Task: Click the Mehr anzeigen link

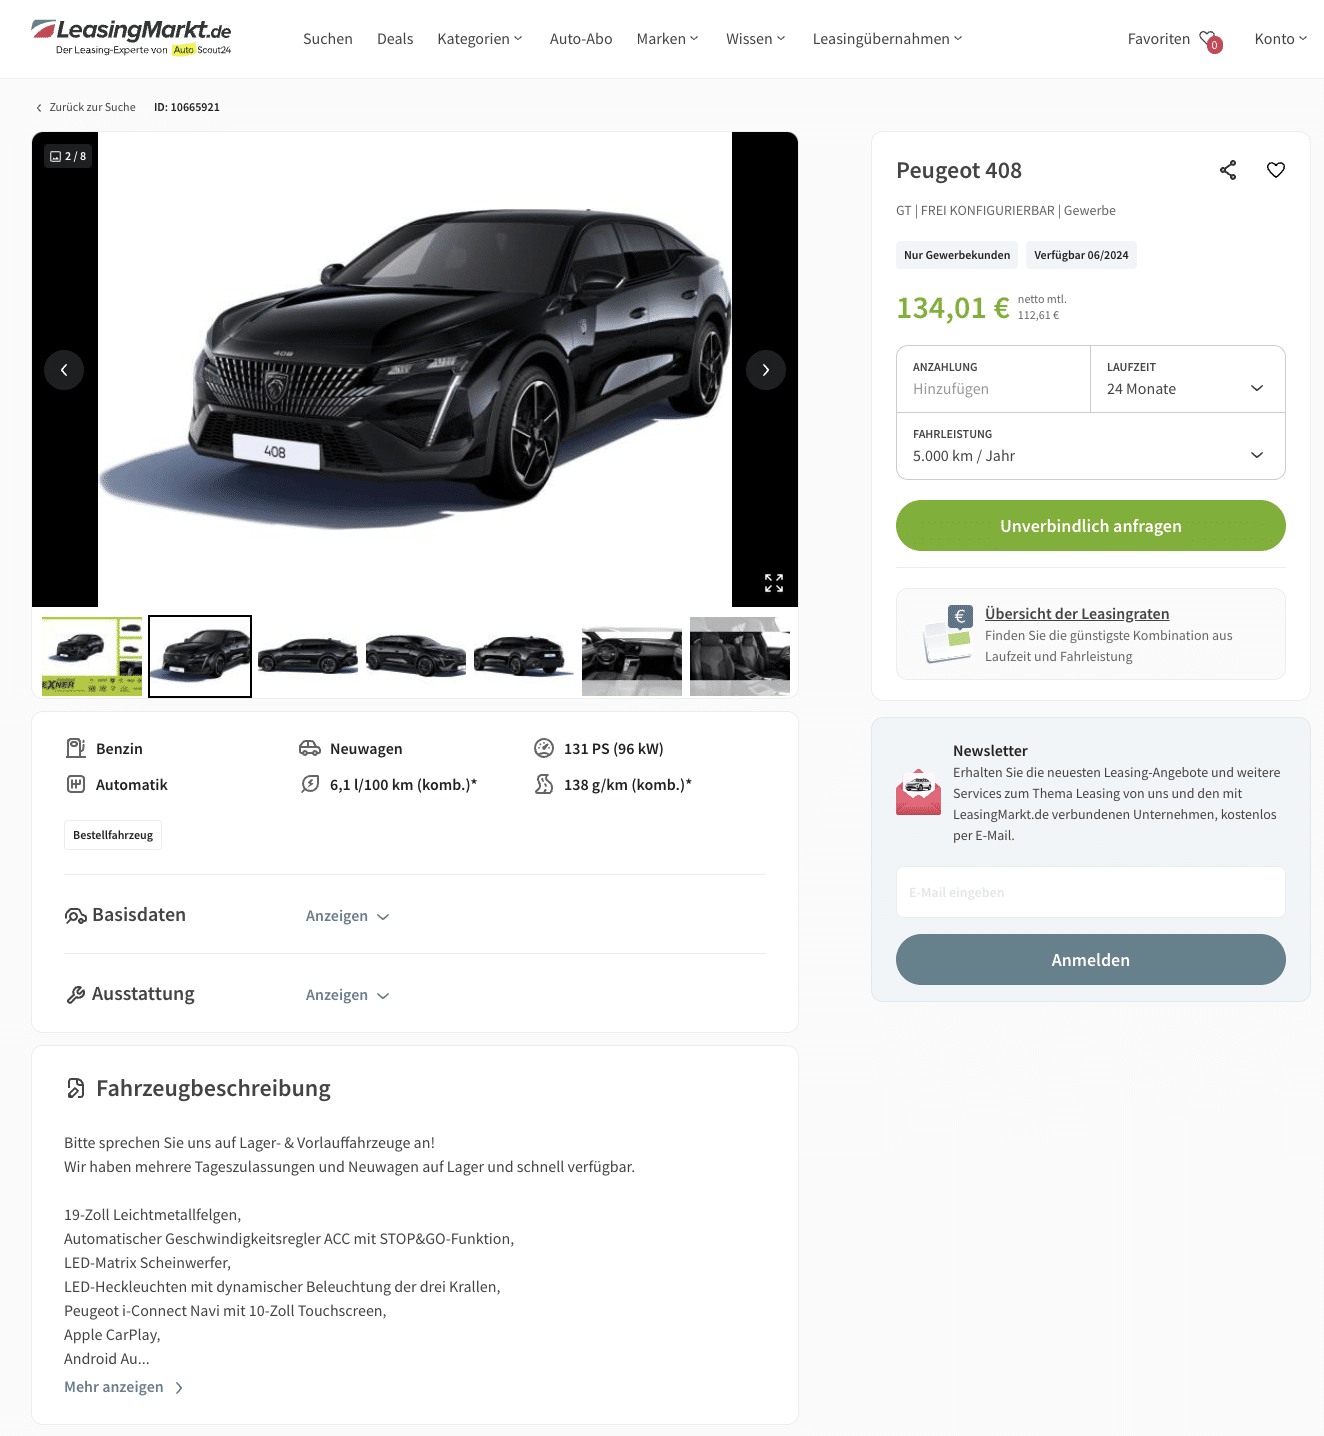Action: point(124,1387)
